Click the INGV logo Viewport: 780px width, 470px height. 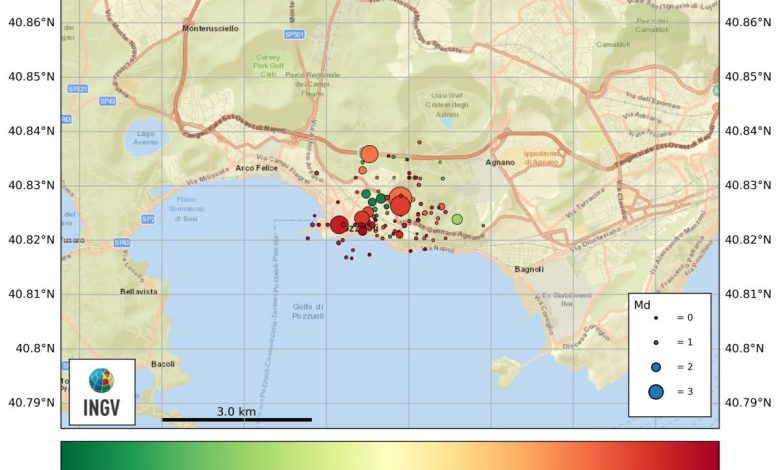102,392
